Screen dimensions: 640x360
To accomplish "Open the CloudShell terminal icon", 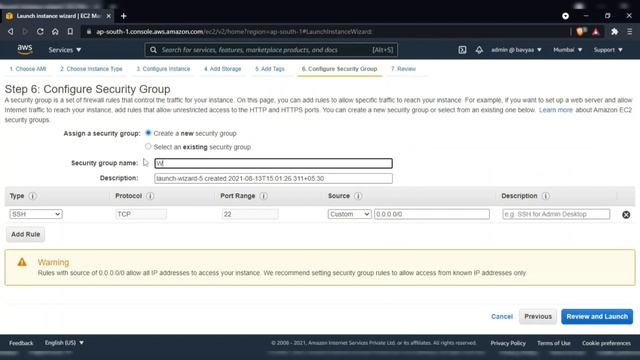I will tap(462, 50).
